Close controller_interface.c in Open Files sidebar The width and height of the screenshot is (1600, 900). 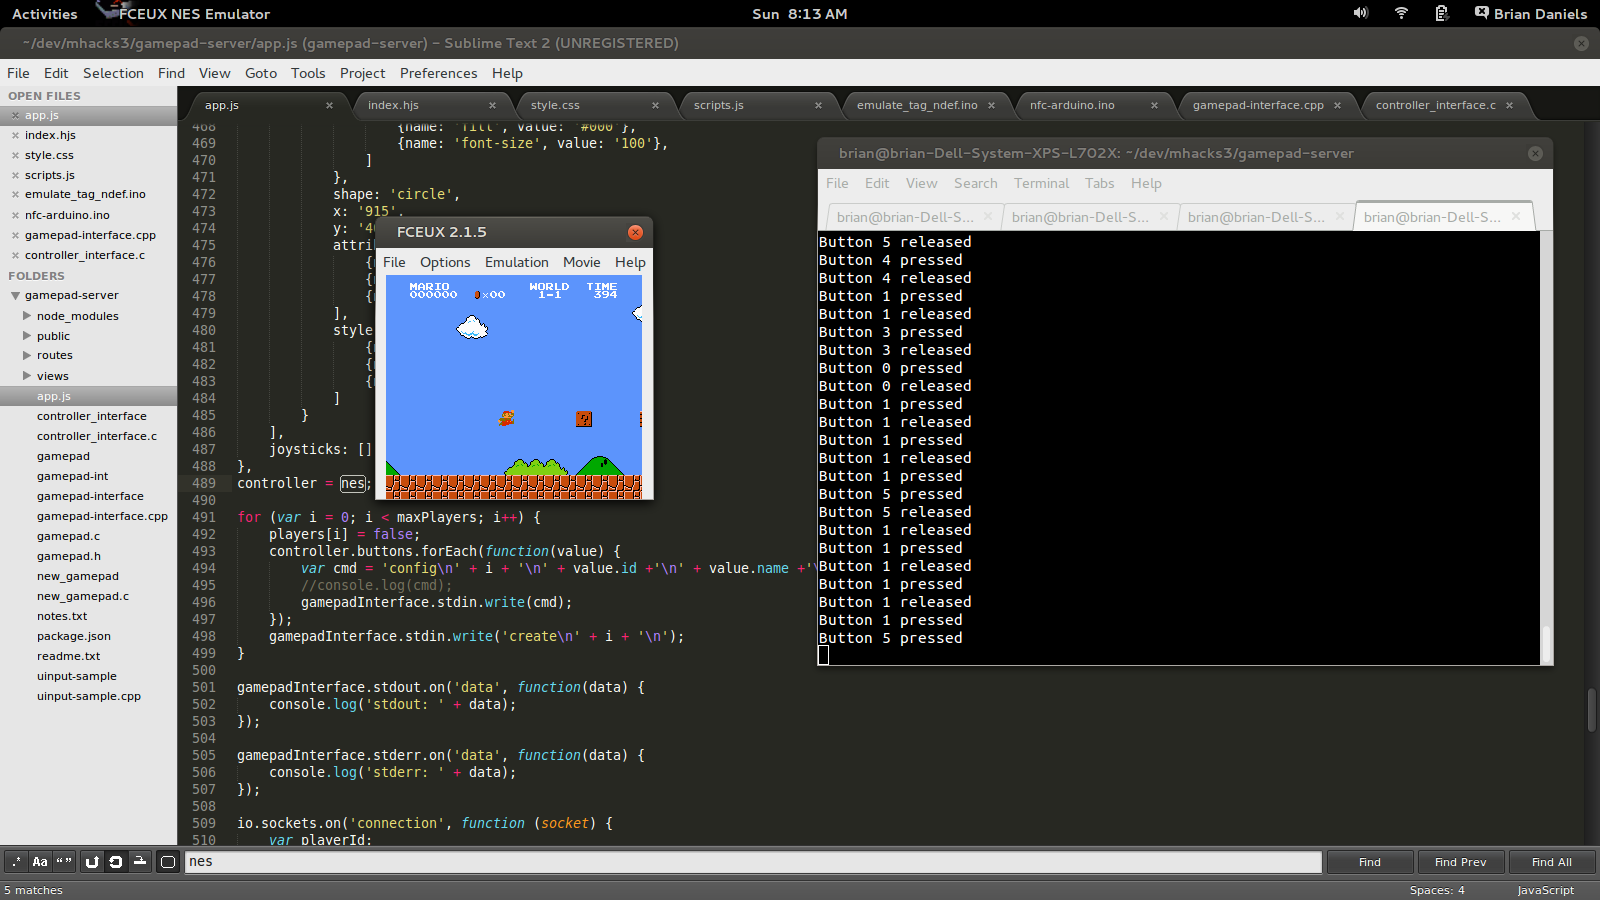coord(15,256)
